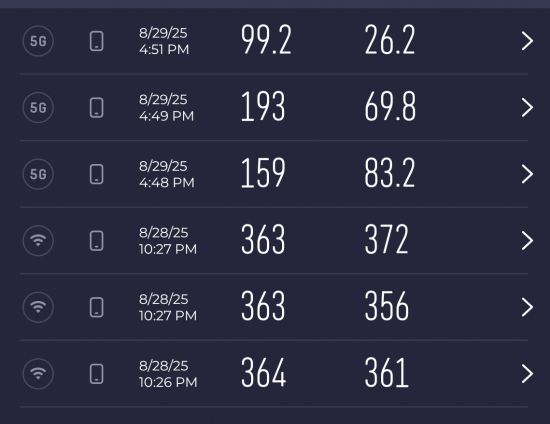550x424 pixels.
Task: Open the chevron for the 159 download test
Action: (x=527, y=174)
